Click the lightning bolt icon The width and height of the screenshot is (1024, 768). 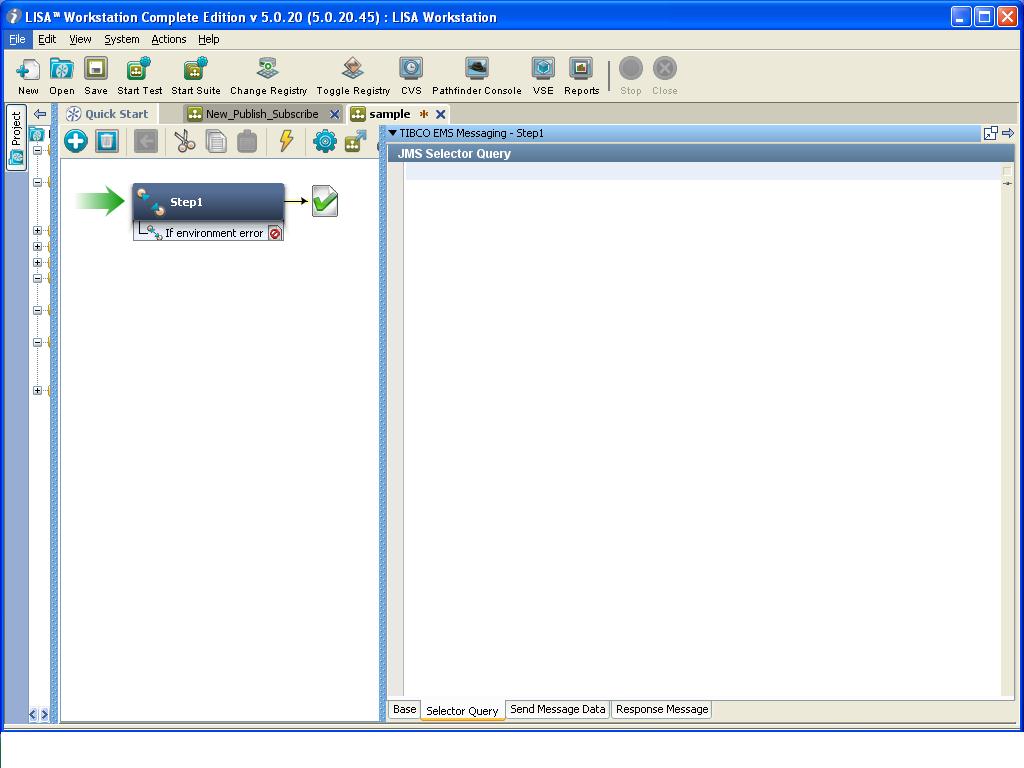(286, 140)
